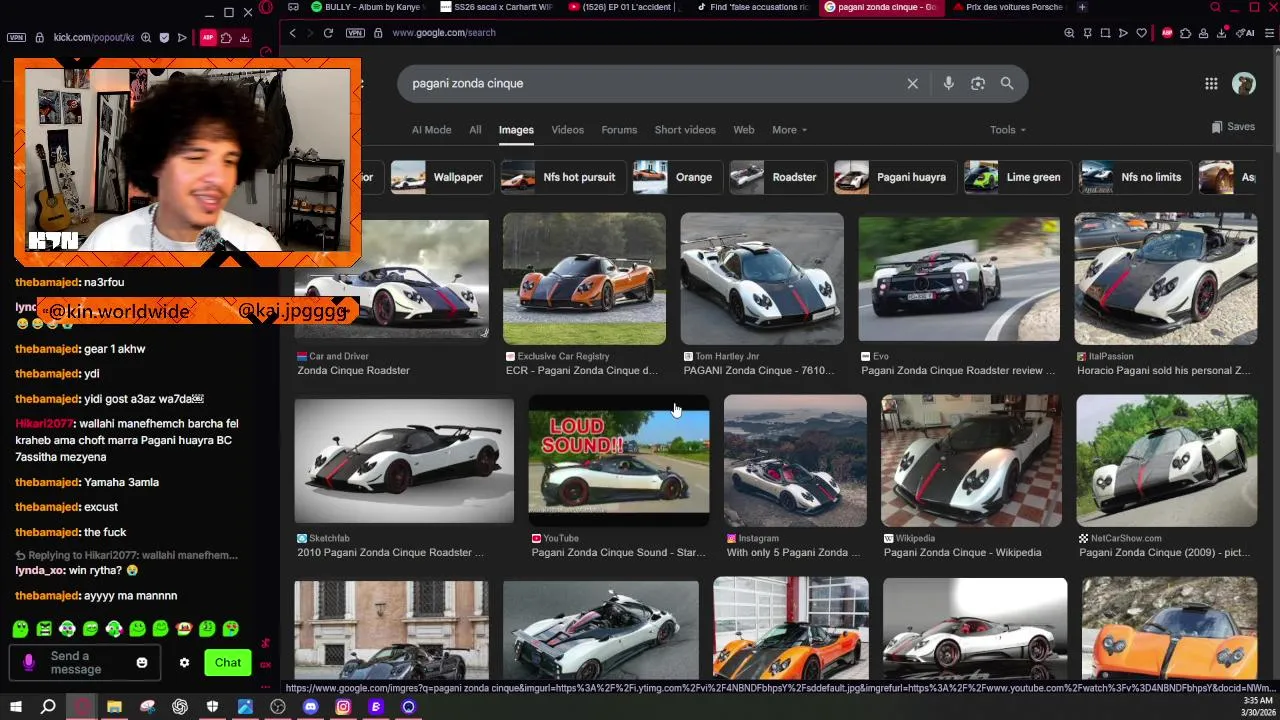The image size is (1280, 720).
Task: Expand the More search filter dropdown
Action: tap(789, 130)
